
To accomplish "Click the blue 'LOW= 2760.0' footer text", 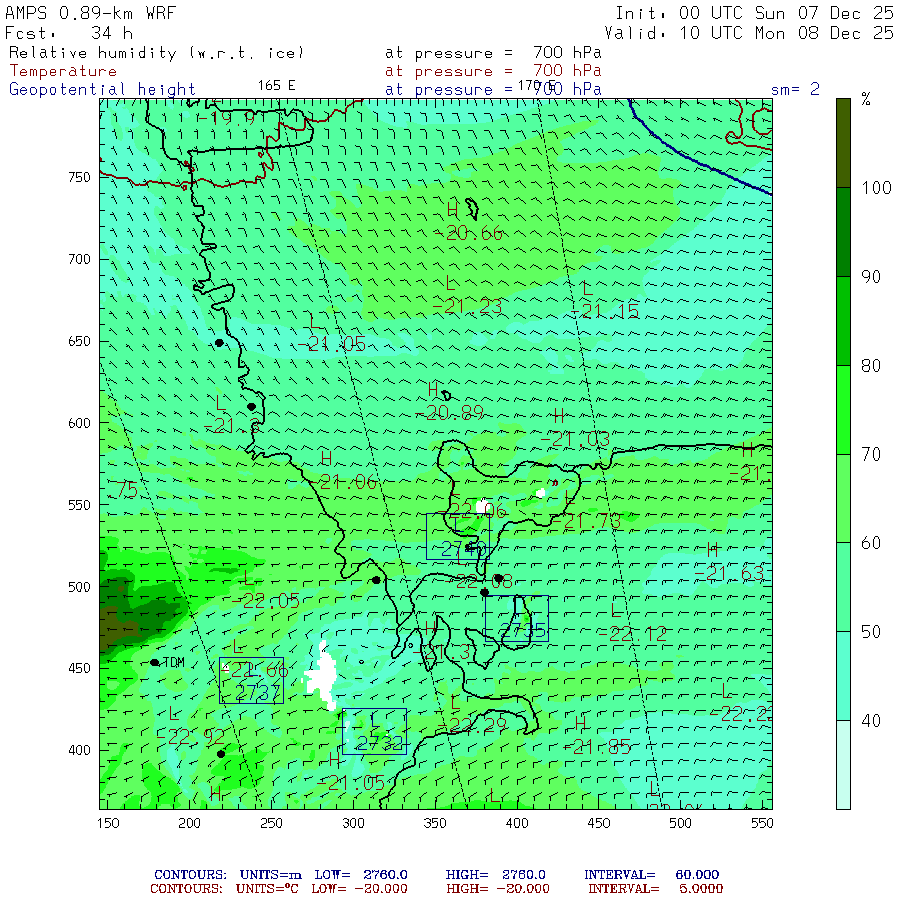I will [x=361, y=874].
